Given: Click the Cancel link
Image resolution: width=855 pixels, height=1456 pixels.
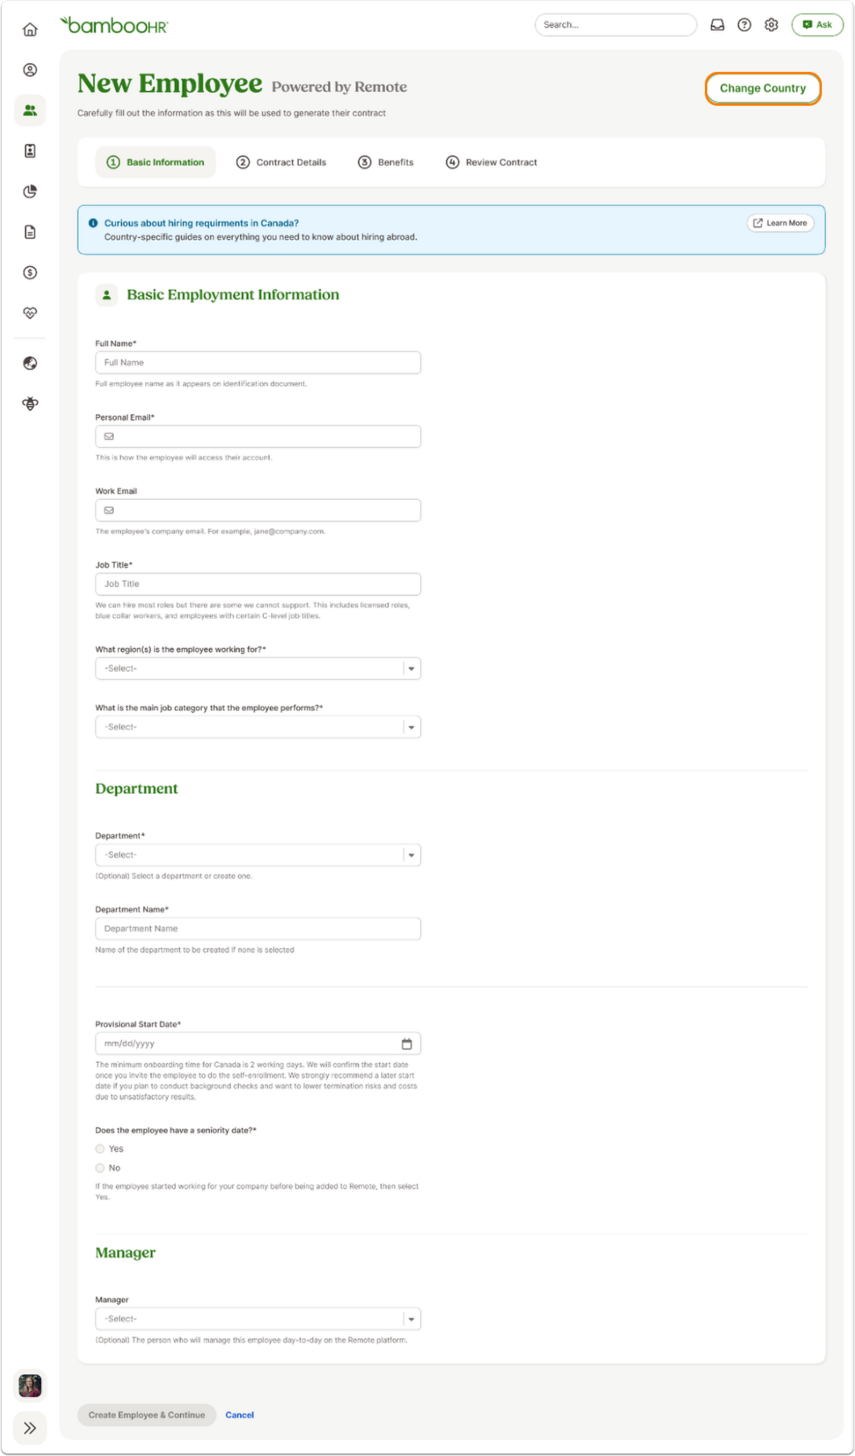Looking at the screenshot, I should click(239, 1415).
